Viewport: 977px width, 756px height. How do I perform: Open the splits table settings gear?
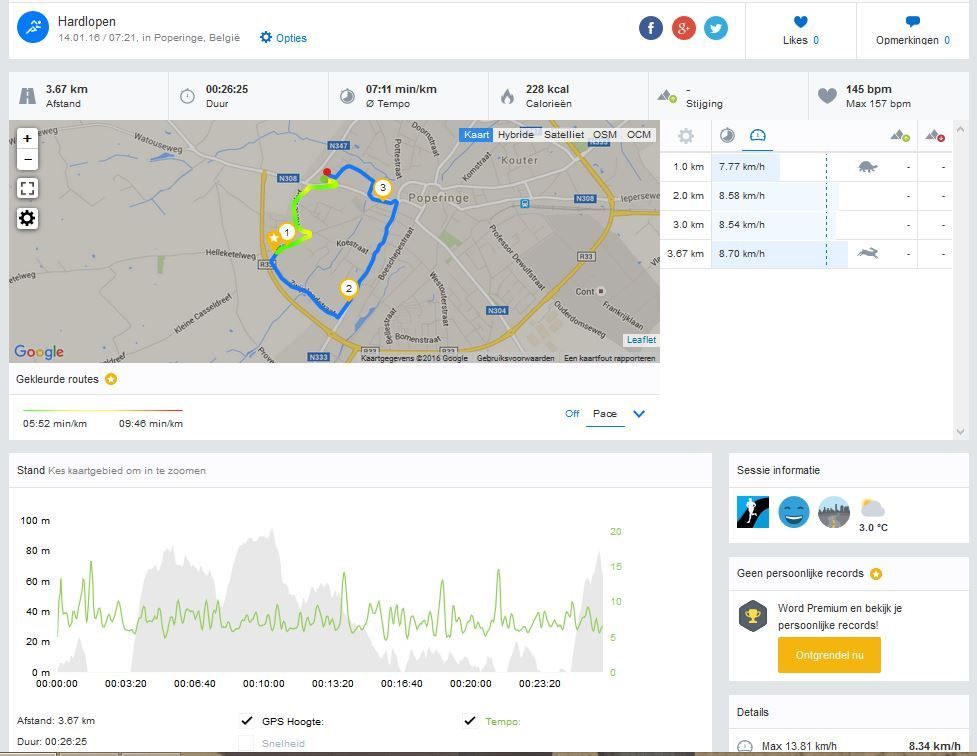point(686,136)
